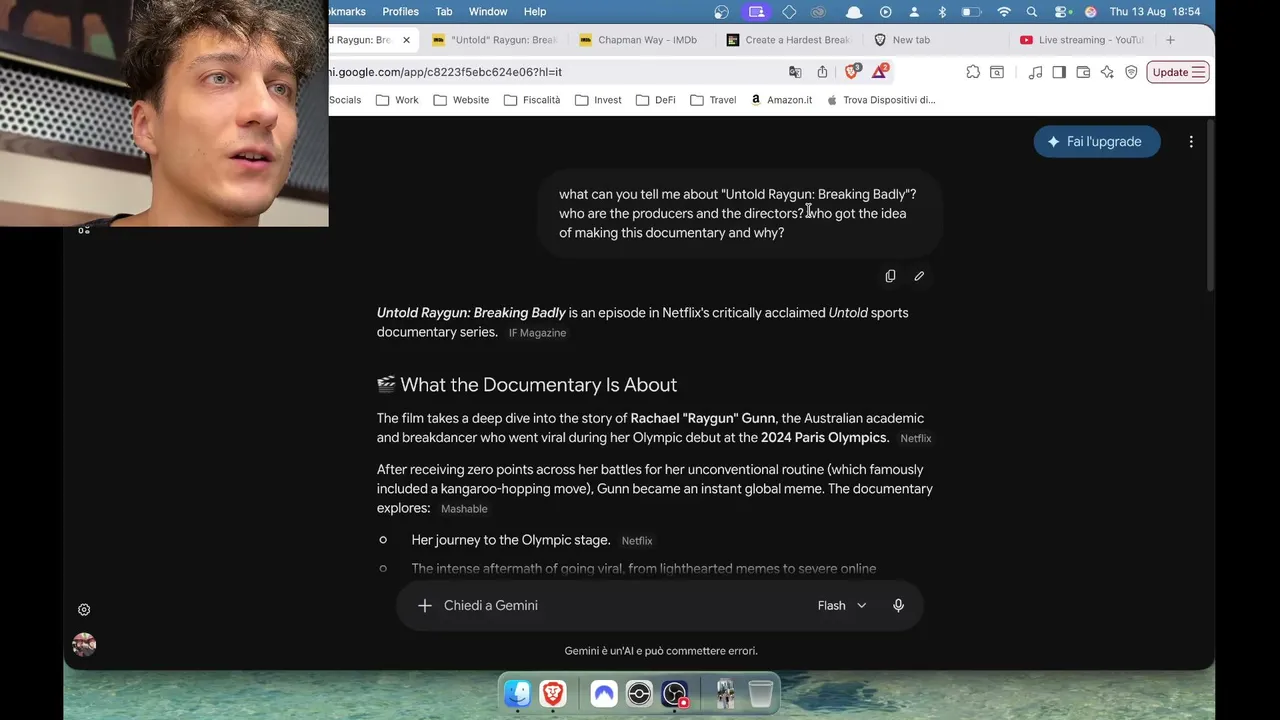Open the account avatar in sidebar
This screenshot has width=1280, height=720.
(84, 645)
